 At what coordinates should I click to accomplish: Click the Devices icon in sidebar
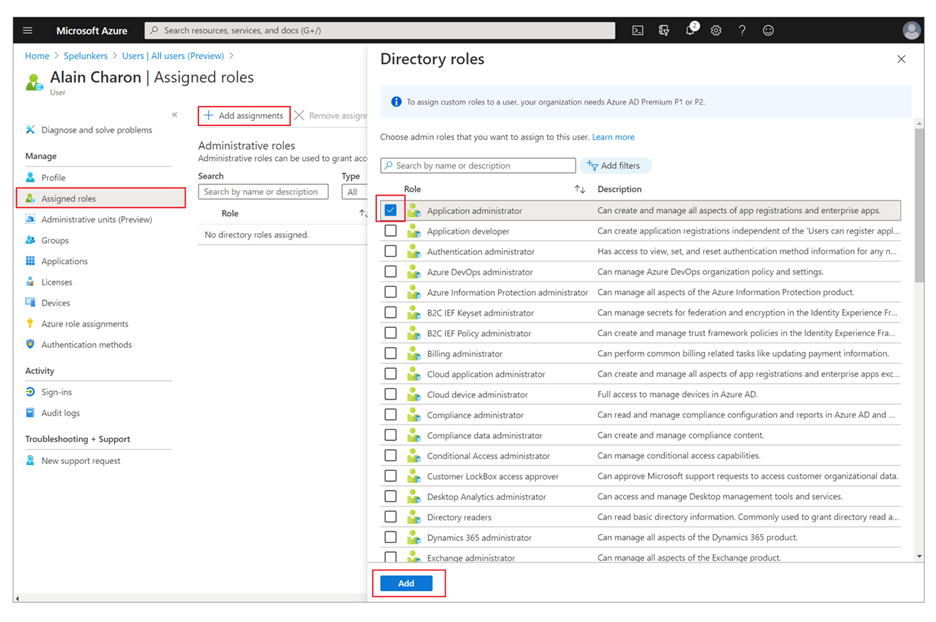30,303
